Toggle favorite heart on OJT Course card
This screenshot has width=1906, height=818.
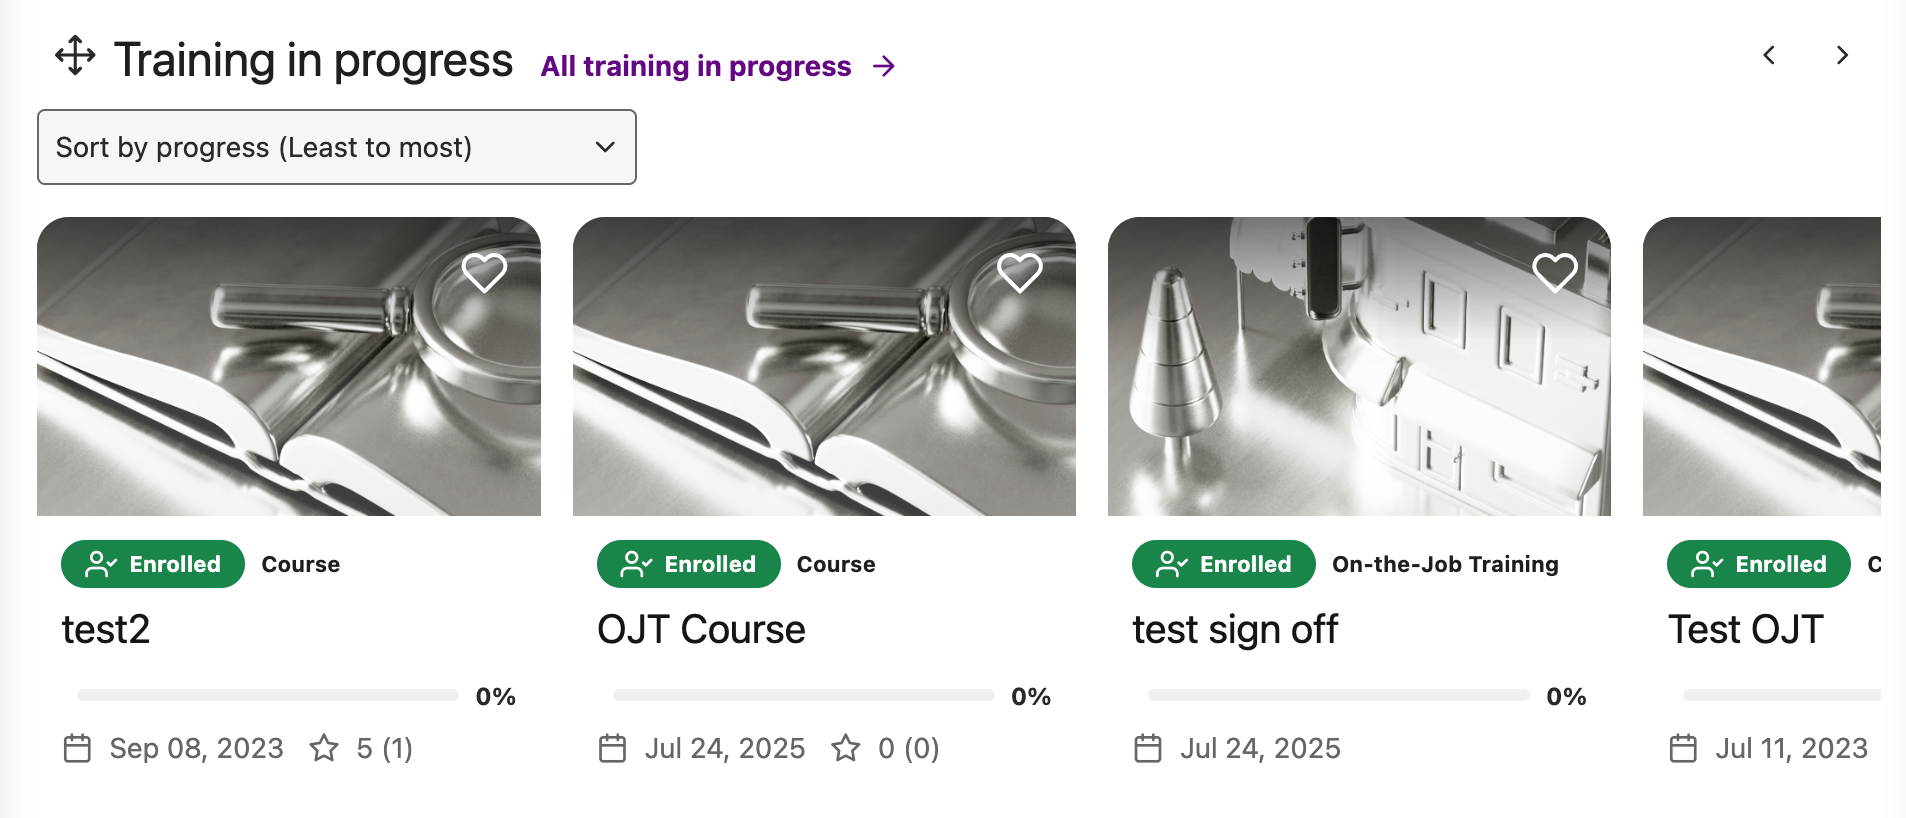1019,272
